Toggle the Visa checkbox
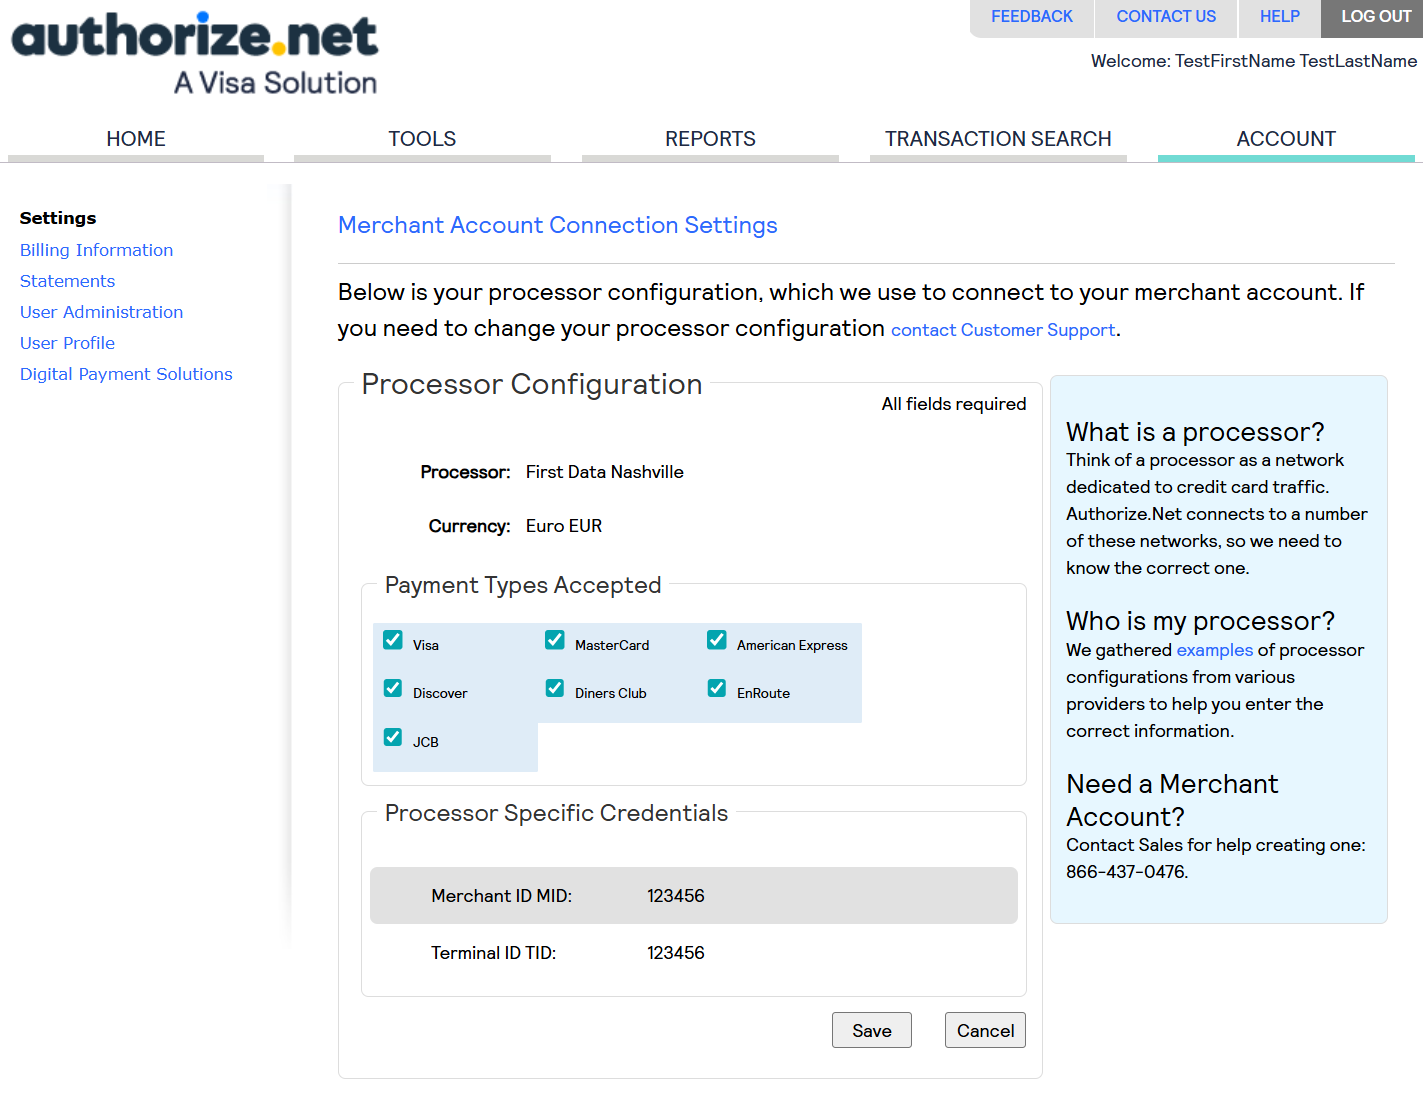 (x=393, y=640)
